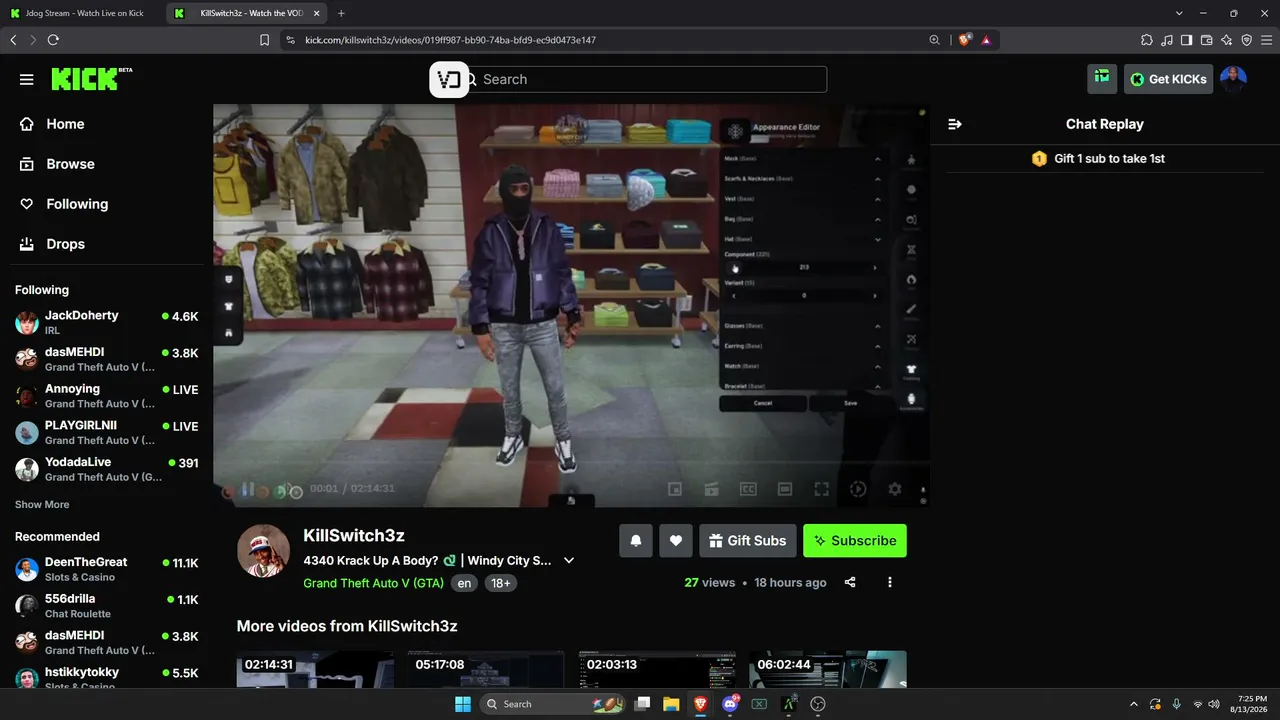Toggle closed captions on the video
Viewport: 1280px width, 720px height.
point(748,489)
